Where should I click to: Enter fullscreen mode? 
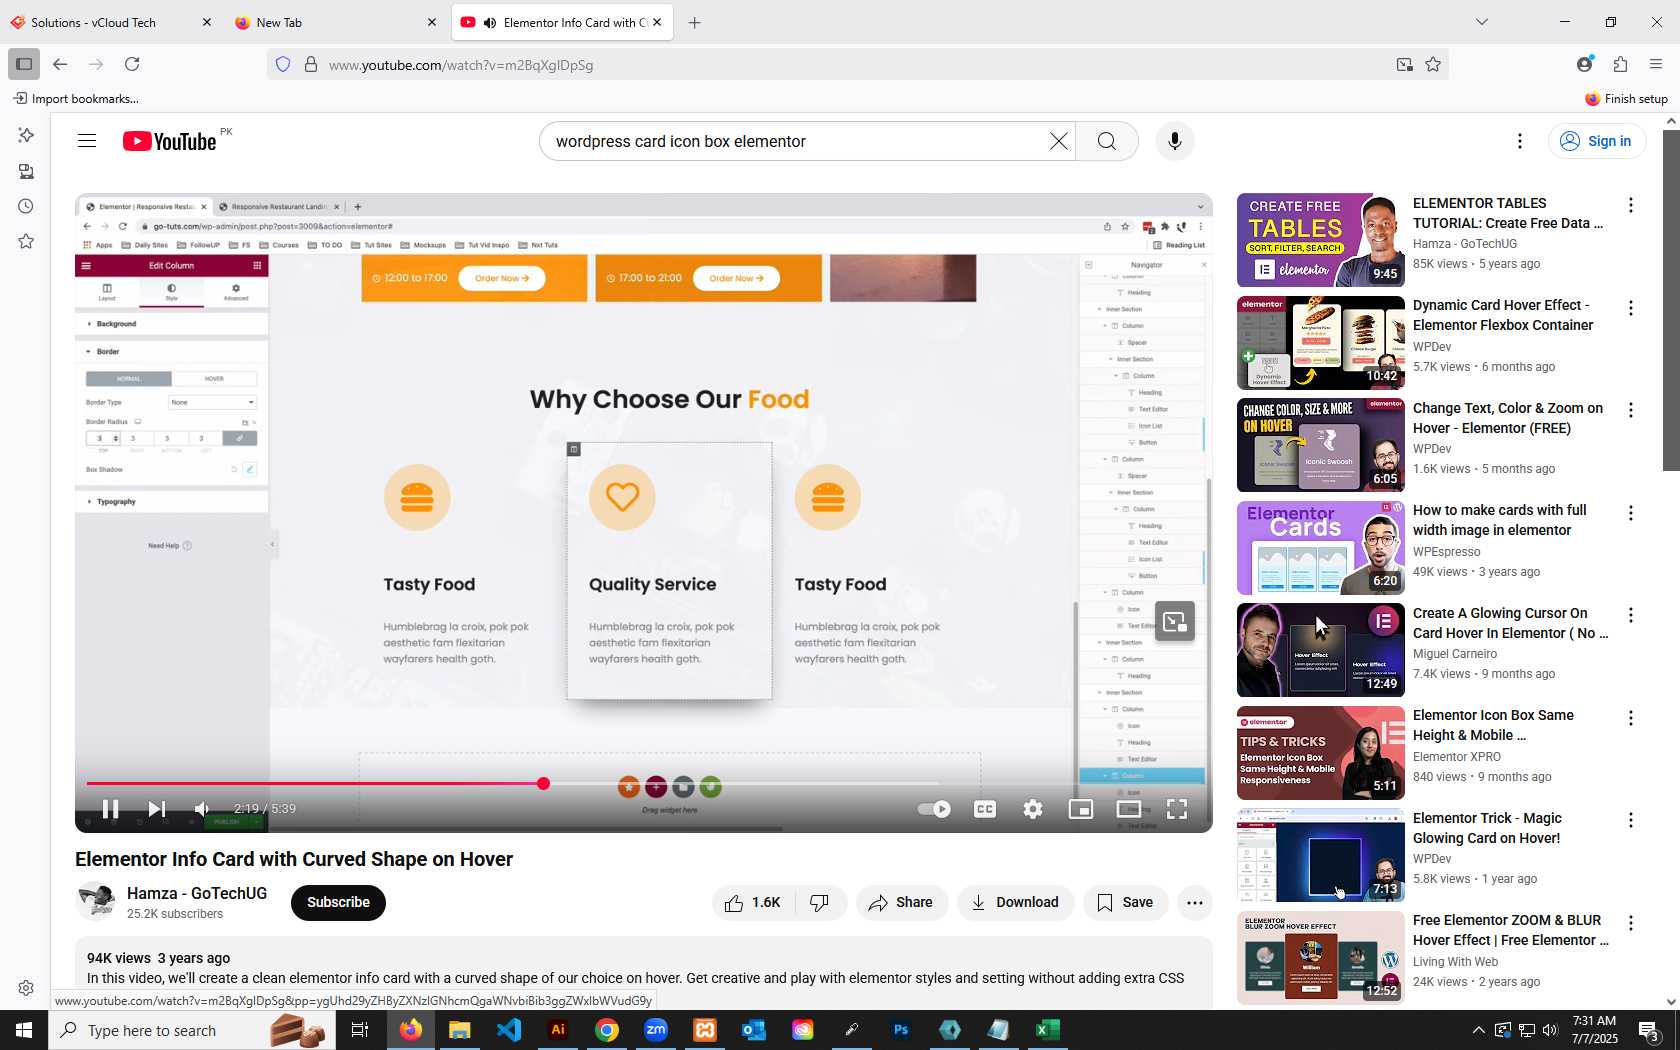1177,809
